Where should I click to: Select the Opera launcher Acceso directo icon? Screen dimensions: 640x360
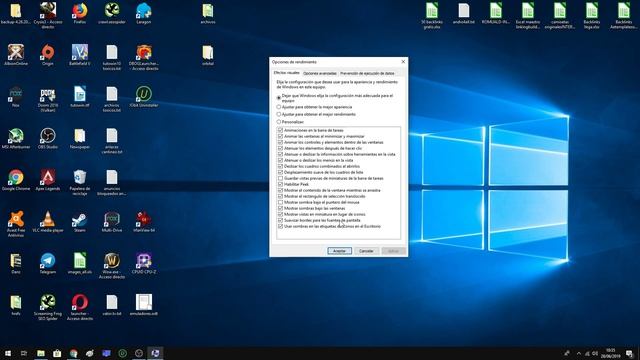80,307
